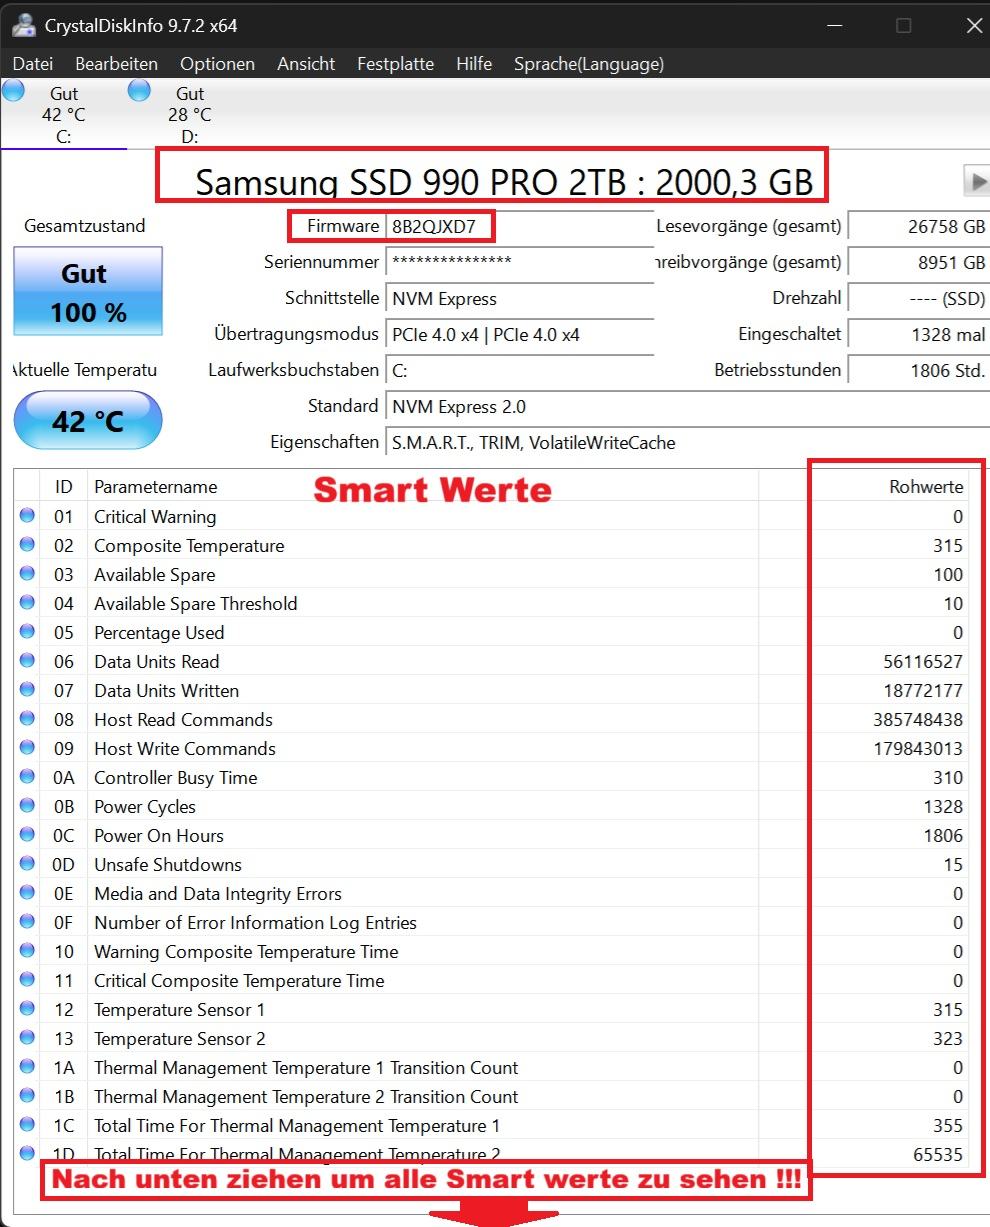Select the D: drive tab

pos(190,115)
